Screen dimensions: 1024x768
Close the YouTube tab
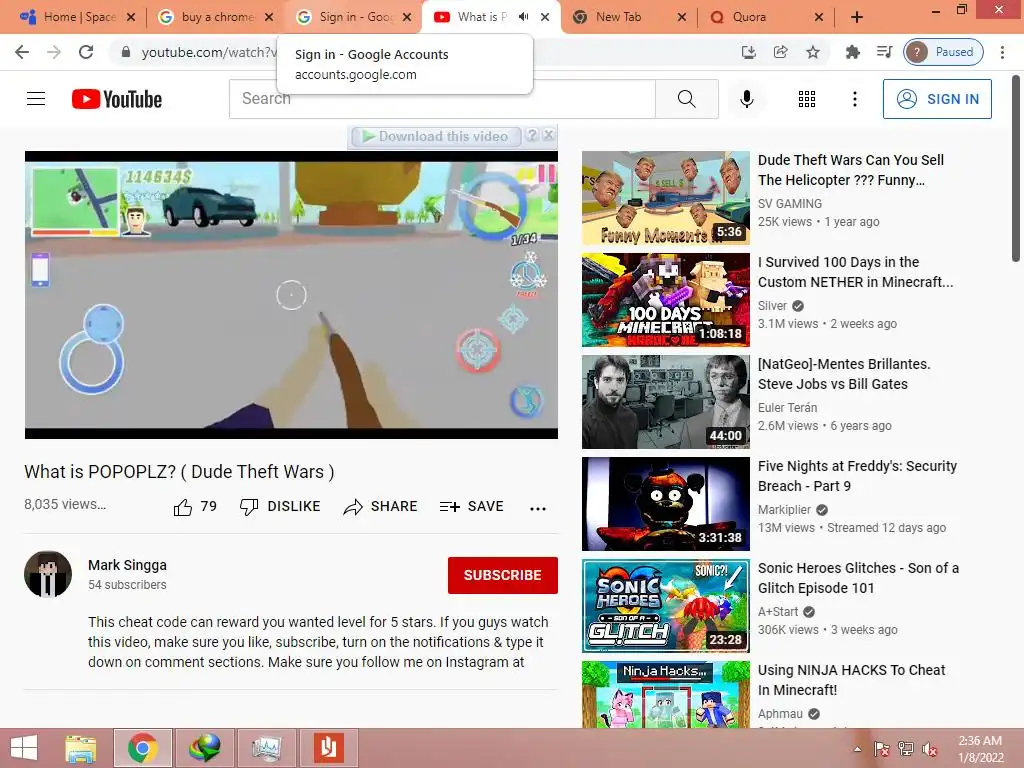(x=545, y=17)
